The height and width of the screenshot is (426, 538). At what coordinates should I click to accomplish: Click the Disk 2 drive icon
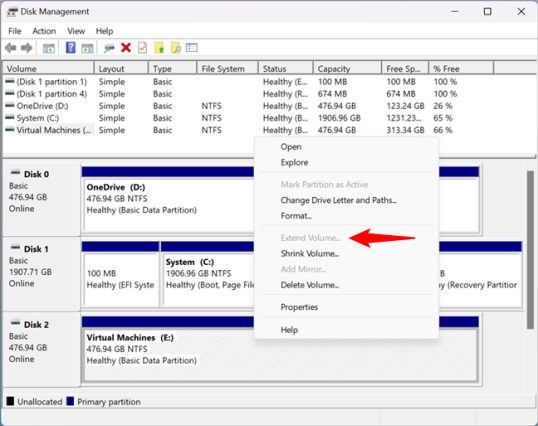coord(15,323)
